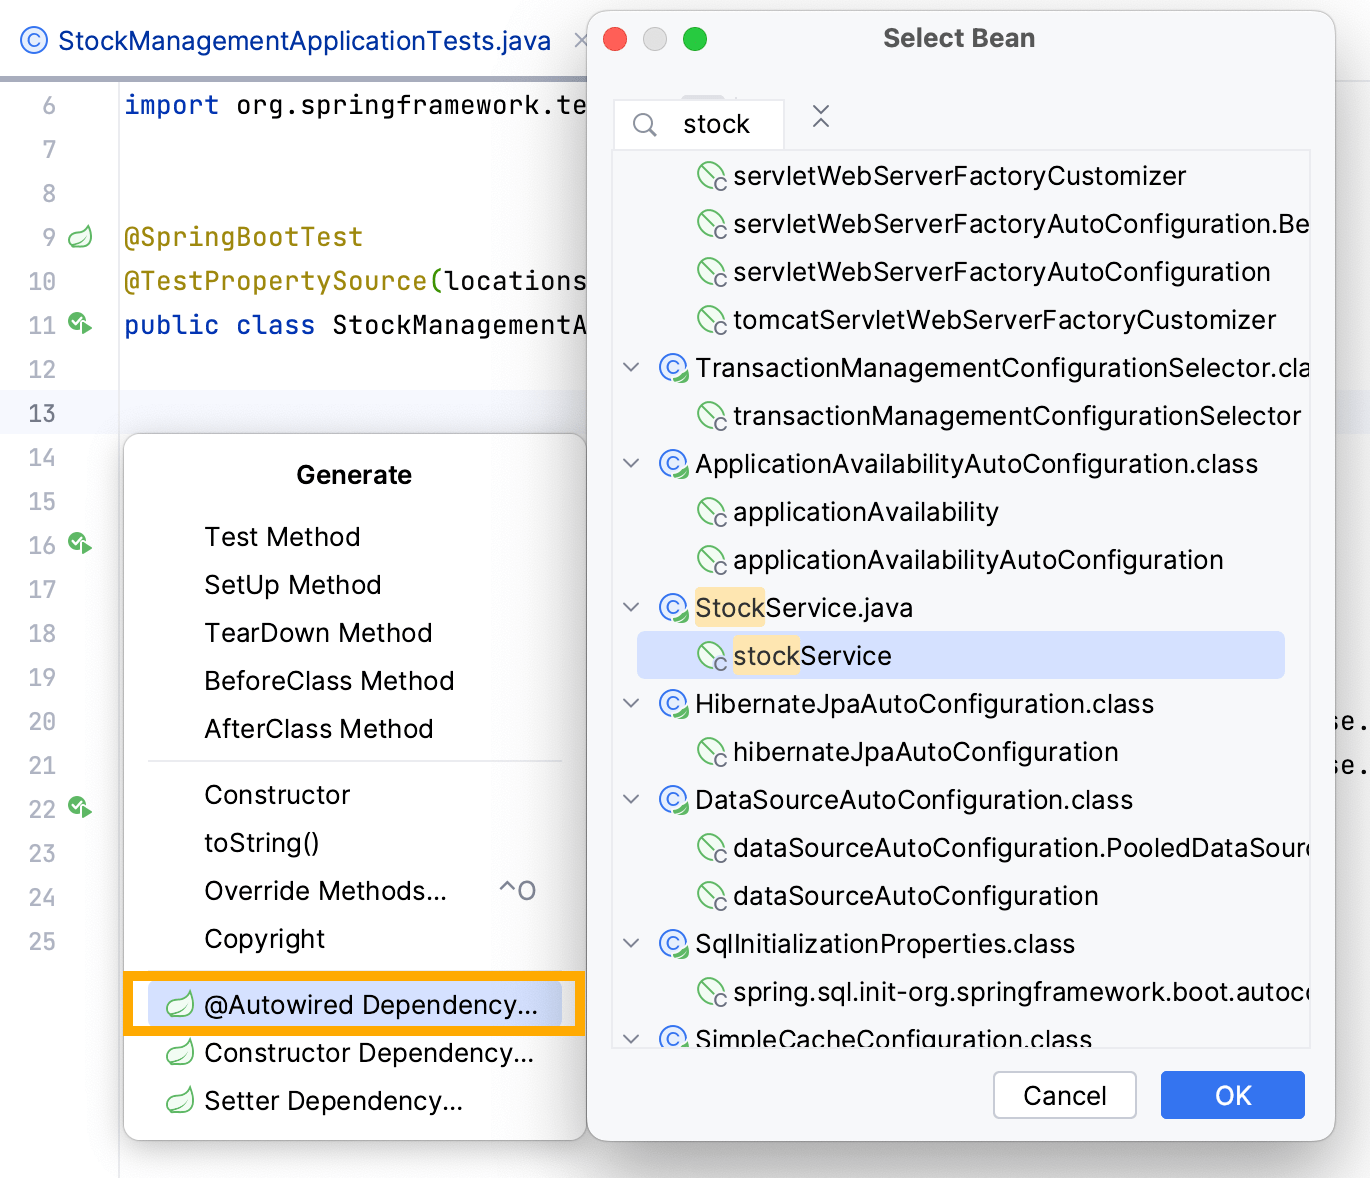Dismiss the Select Bean dialog via Cancel

pos(1064,1095)
